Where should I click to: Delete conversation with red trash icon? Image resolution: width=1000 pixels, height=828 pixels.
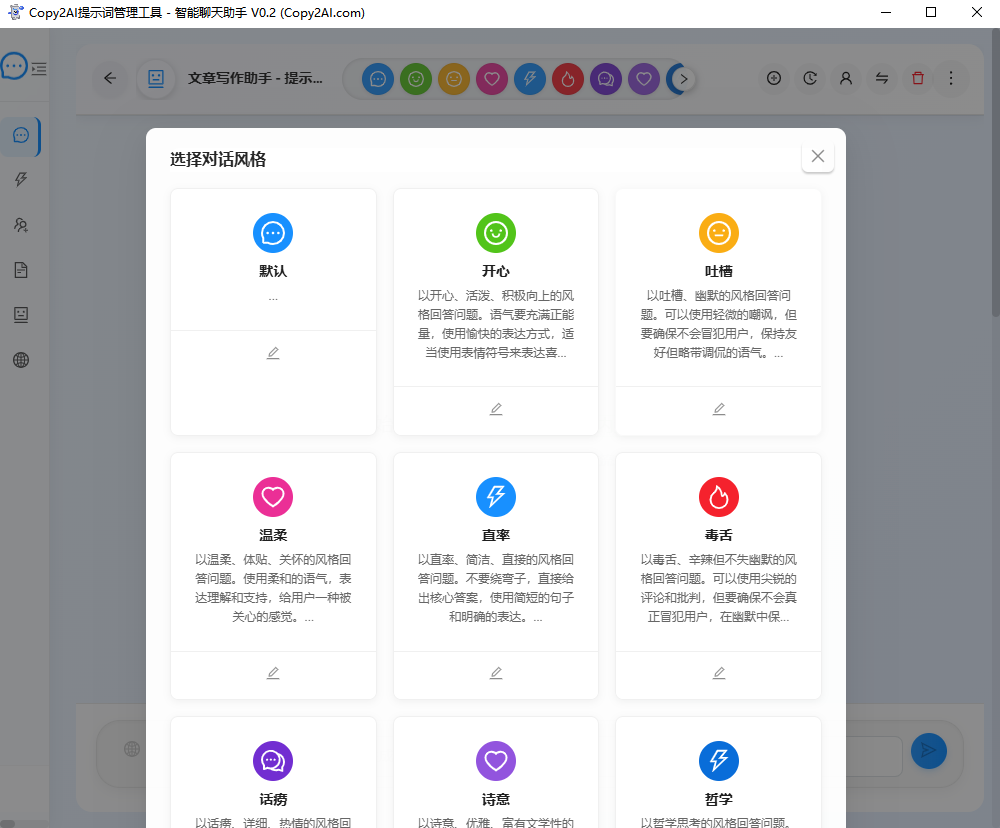(x=918, y=78)
